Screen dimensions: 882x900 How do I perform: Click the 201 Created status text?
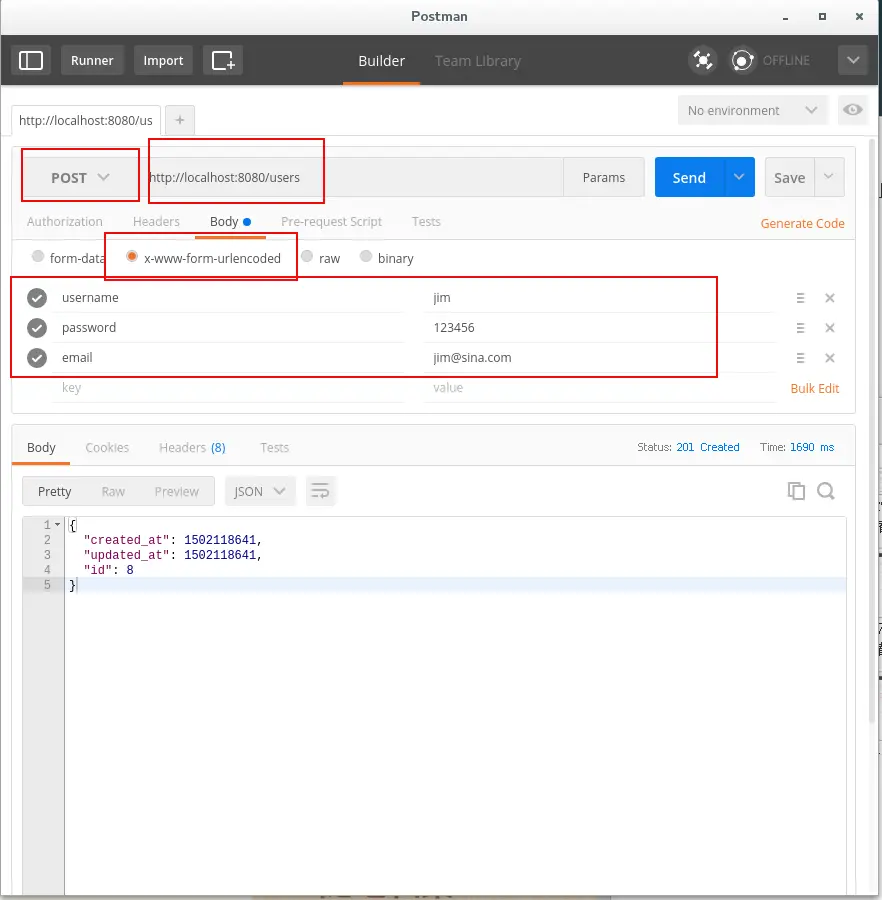pyautogui.click(x=708, y=447)
